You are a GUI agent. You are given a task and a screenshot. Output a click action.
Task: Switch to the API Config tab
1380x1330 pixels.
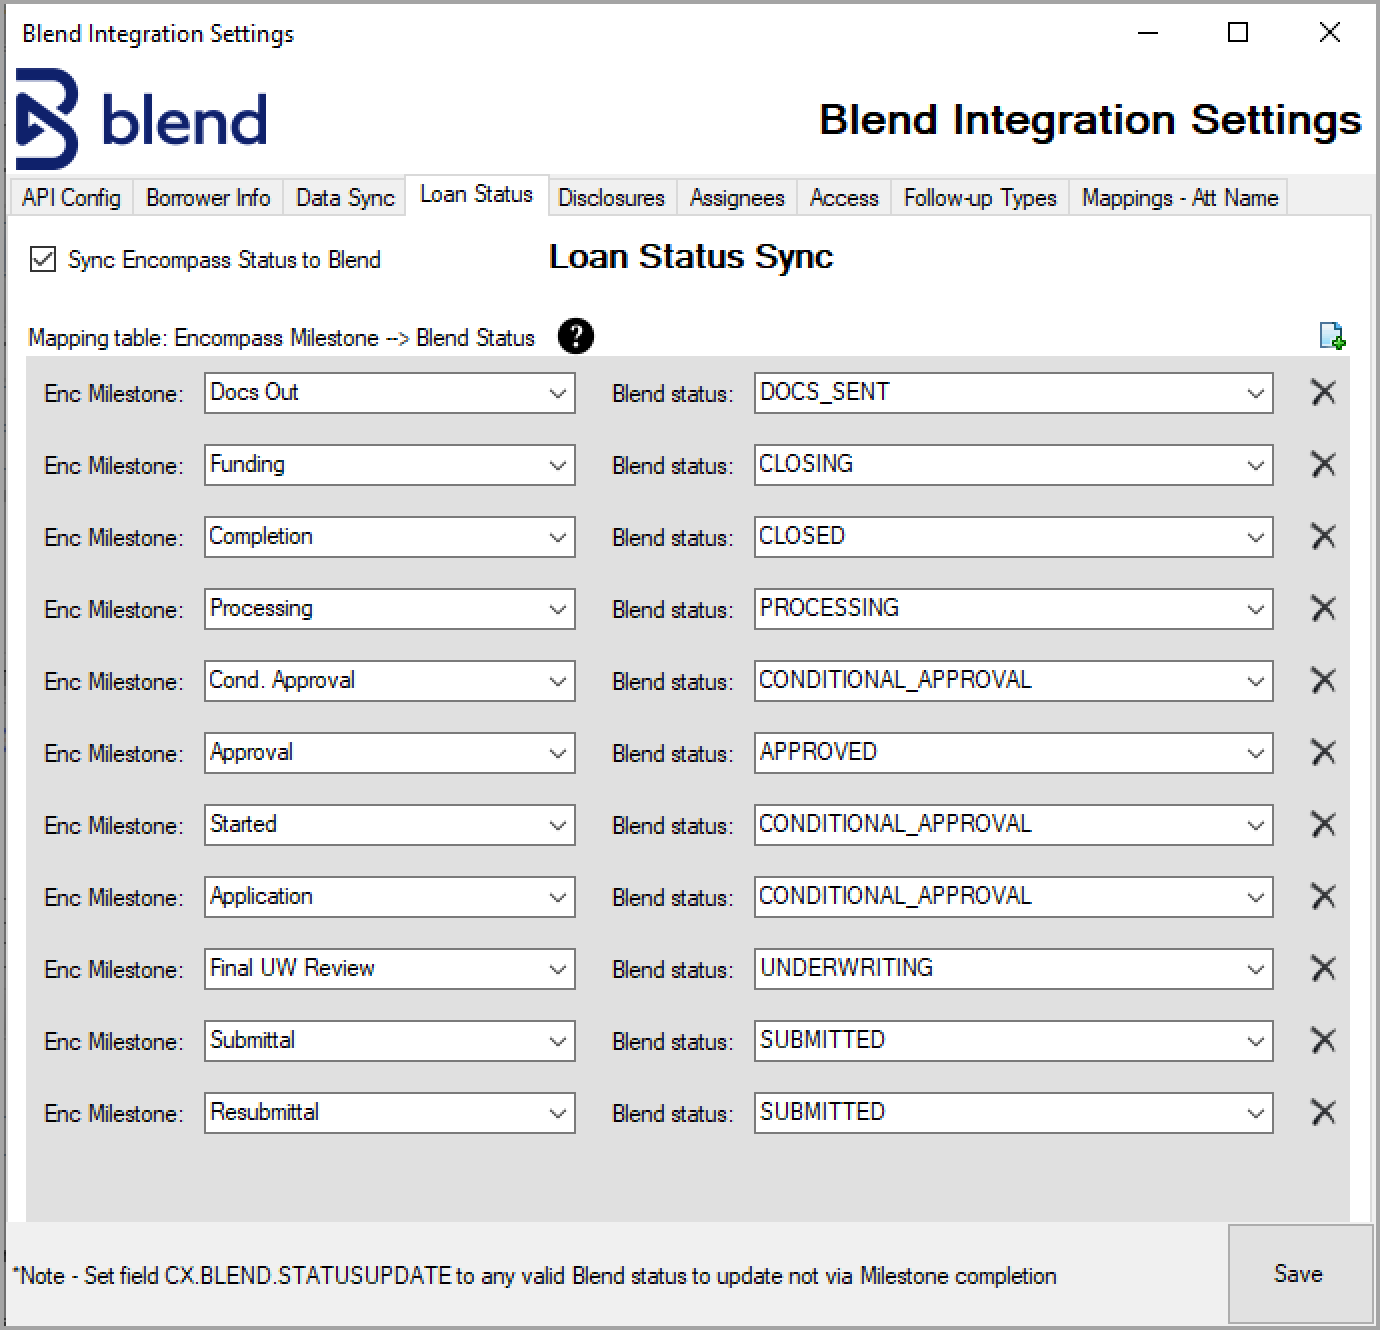[x=71, y=198]
